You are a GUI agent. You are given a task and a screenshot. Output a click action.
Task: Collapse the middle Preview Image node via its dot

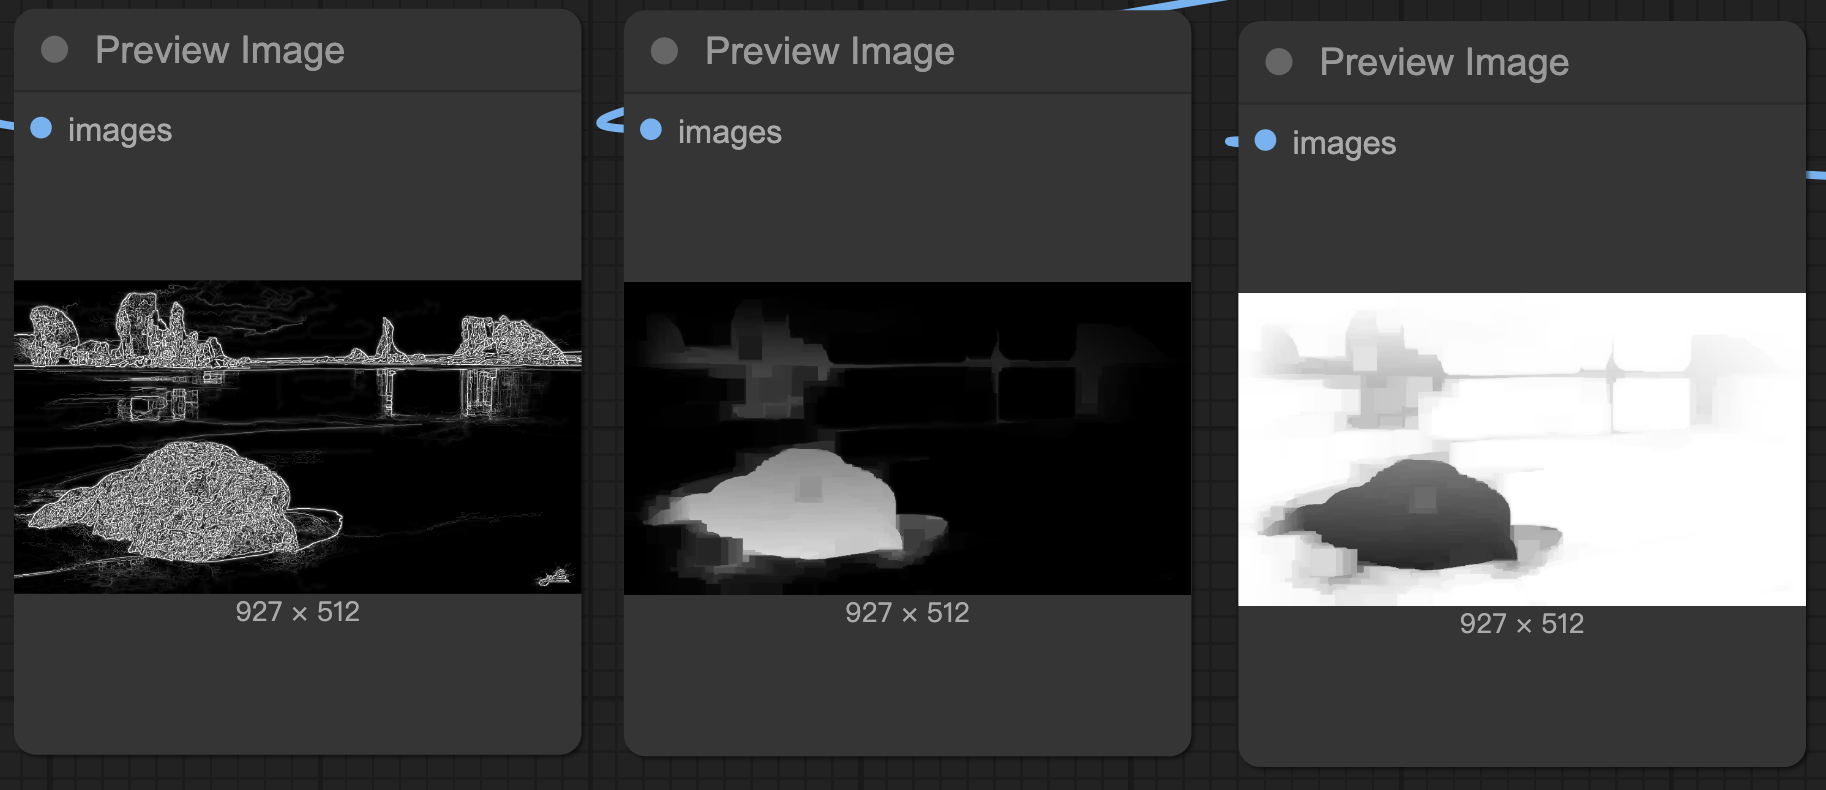pyautogui.click(x=664, y=51)
